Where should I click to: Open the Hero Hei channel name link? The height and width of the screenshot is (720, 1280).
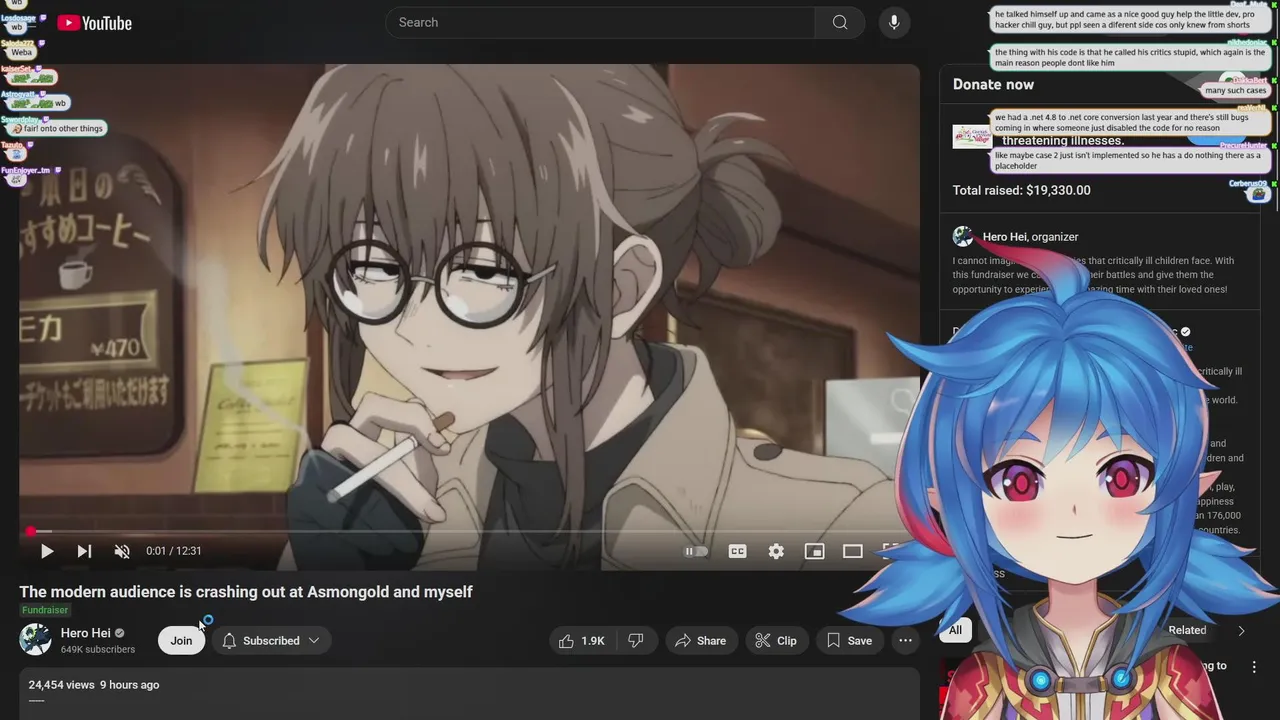[86, 633]
